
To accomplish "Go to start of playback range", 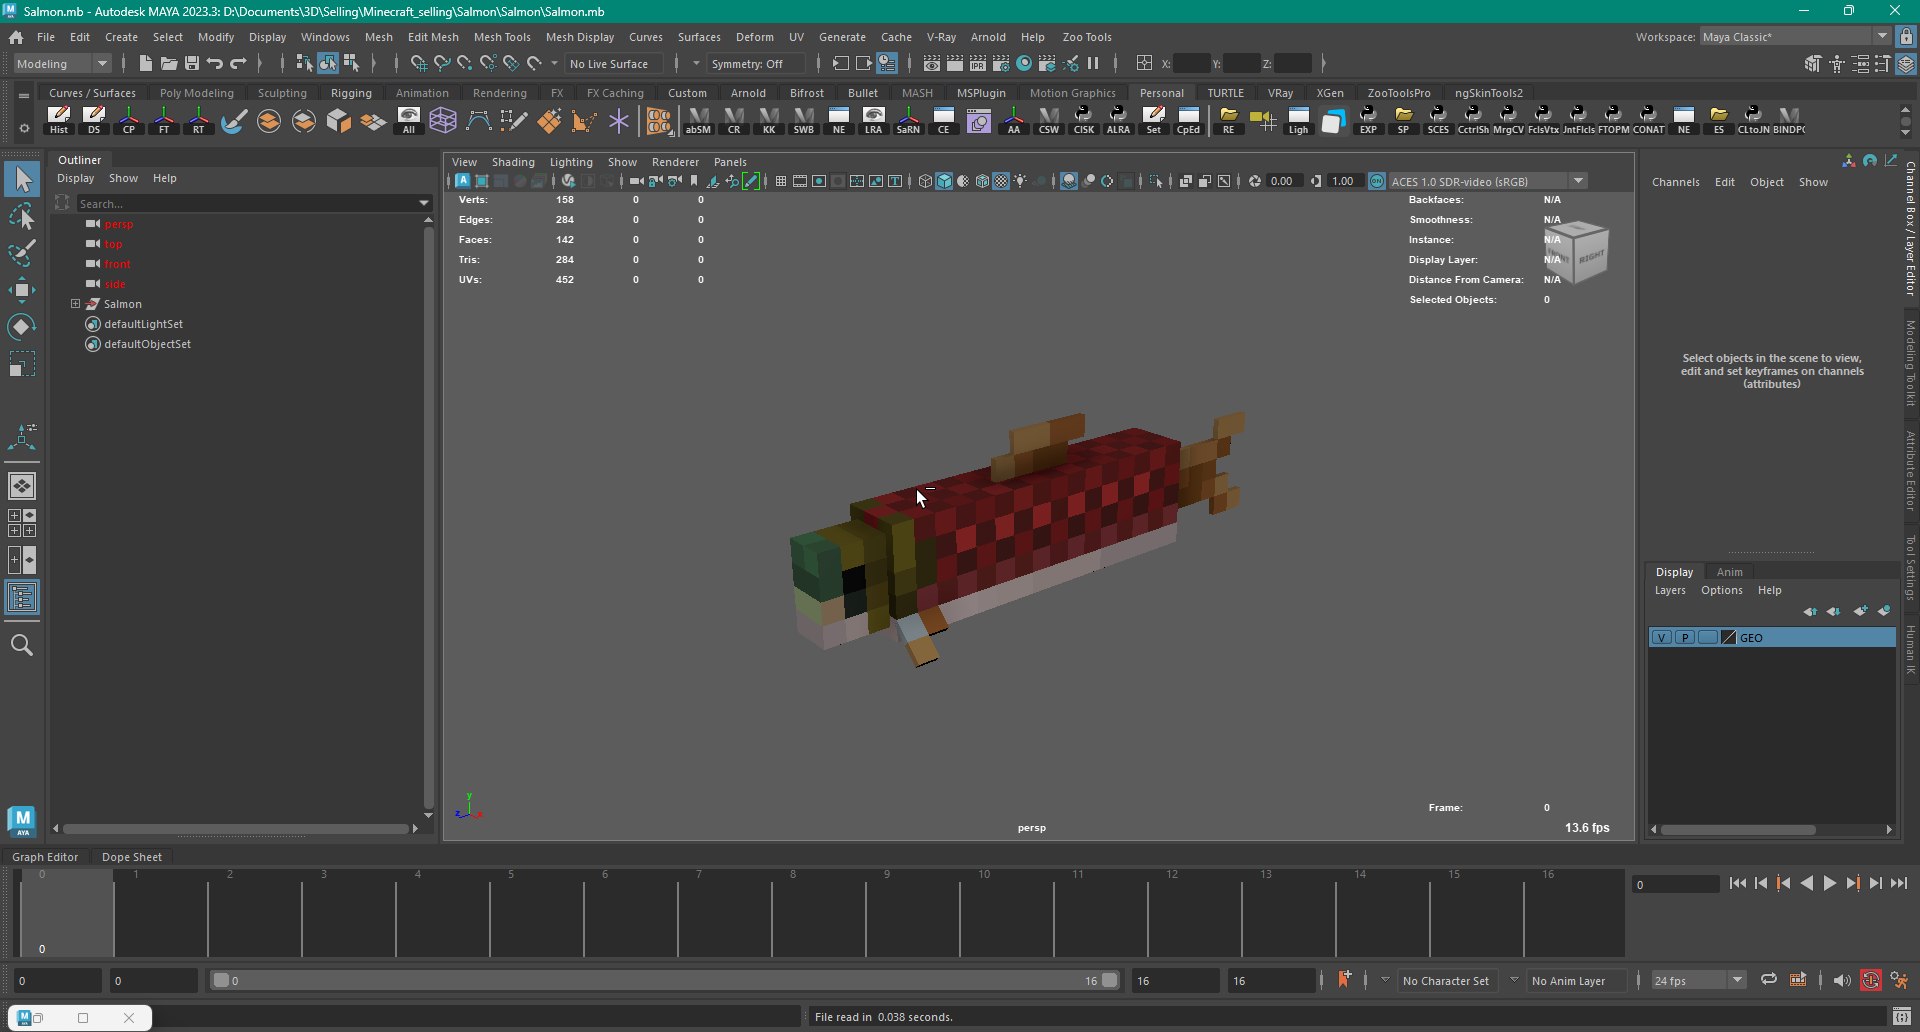I will (1737, 883).
